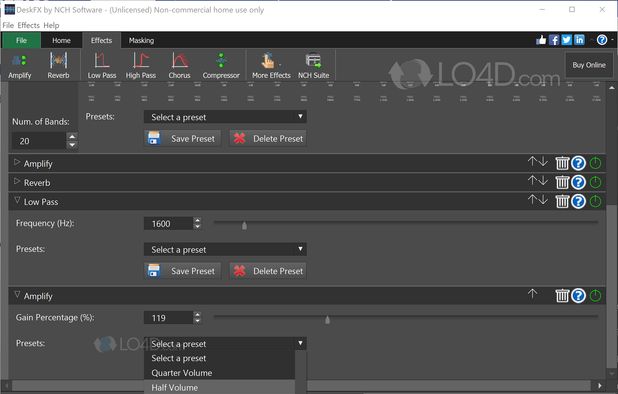The image size is (618, 394).
Task: Open help from the top-right question icon
Action: pyautogui.click(x=602, y=40)
